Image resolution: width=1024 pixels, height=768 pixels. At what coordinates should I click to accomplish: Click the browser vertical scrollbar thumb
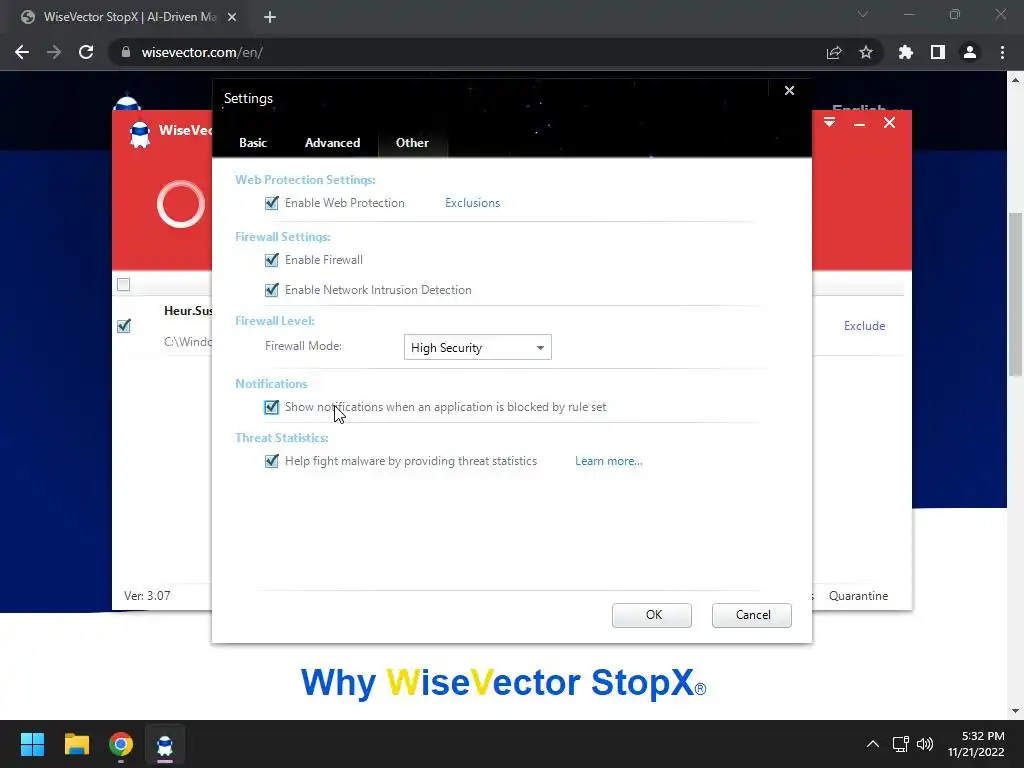(x=1015, y=294)
